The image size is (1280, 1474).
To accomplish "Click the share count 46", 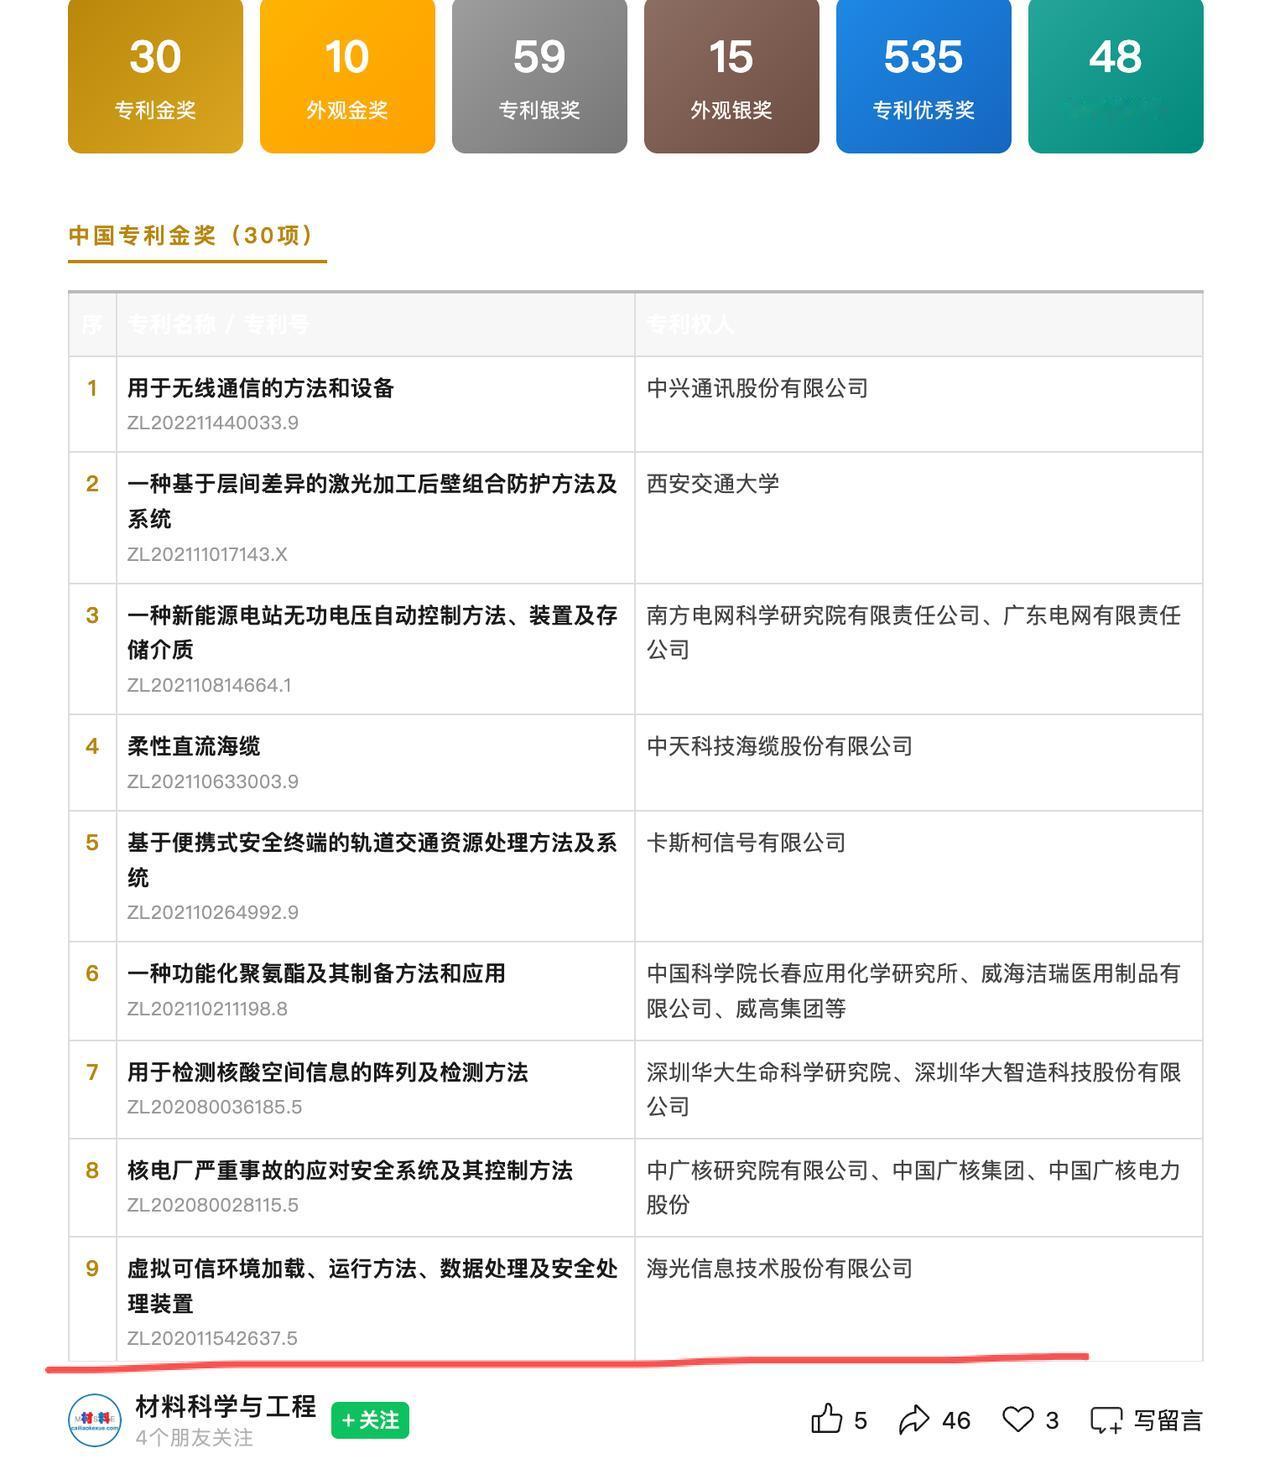I will (956, 1421).
